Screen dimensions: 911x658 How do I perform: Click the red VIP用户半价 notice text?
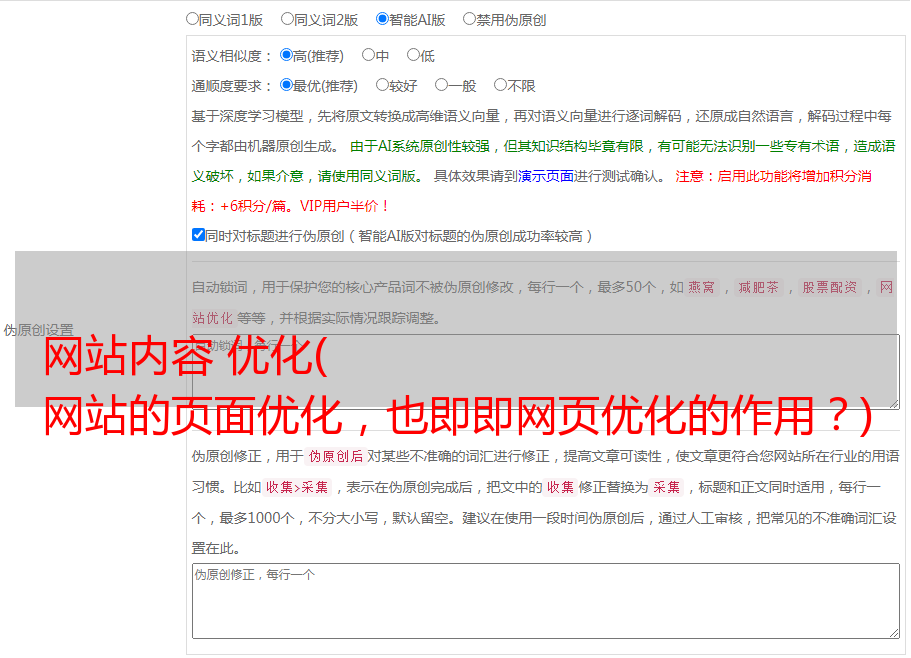click(345, 206)
